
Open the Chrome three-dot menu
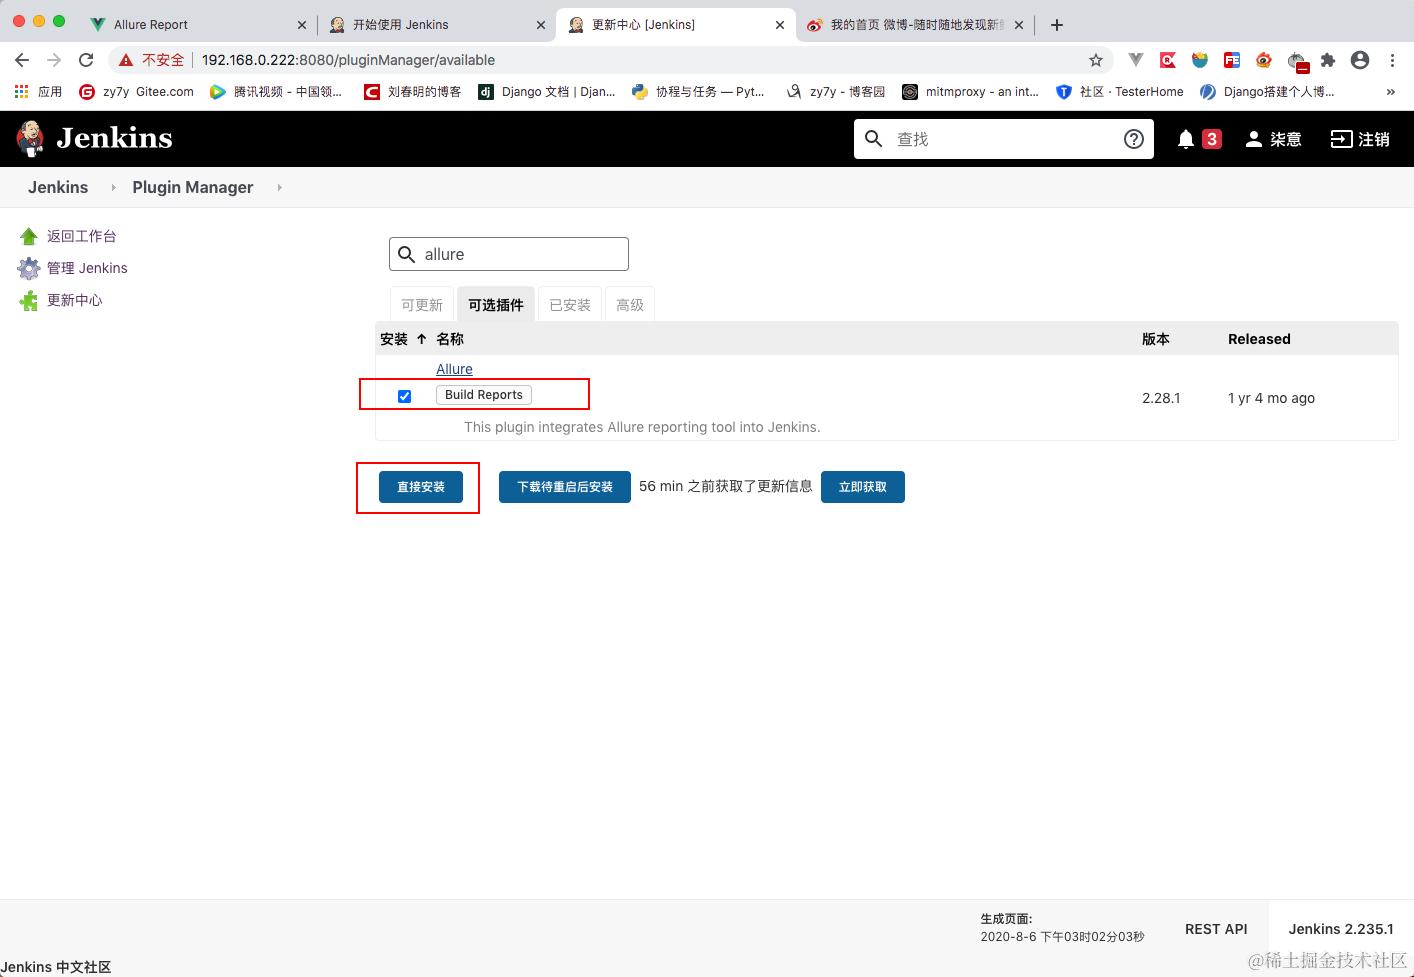tap(1392, 60)
